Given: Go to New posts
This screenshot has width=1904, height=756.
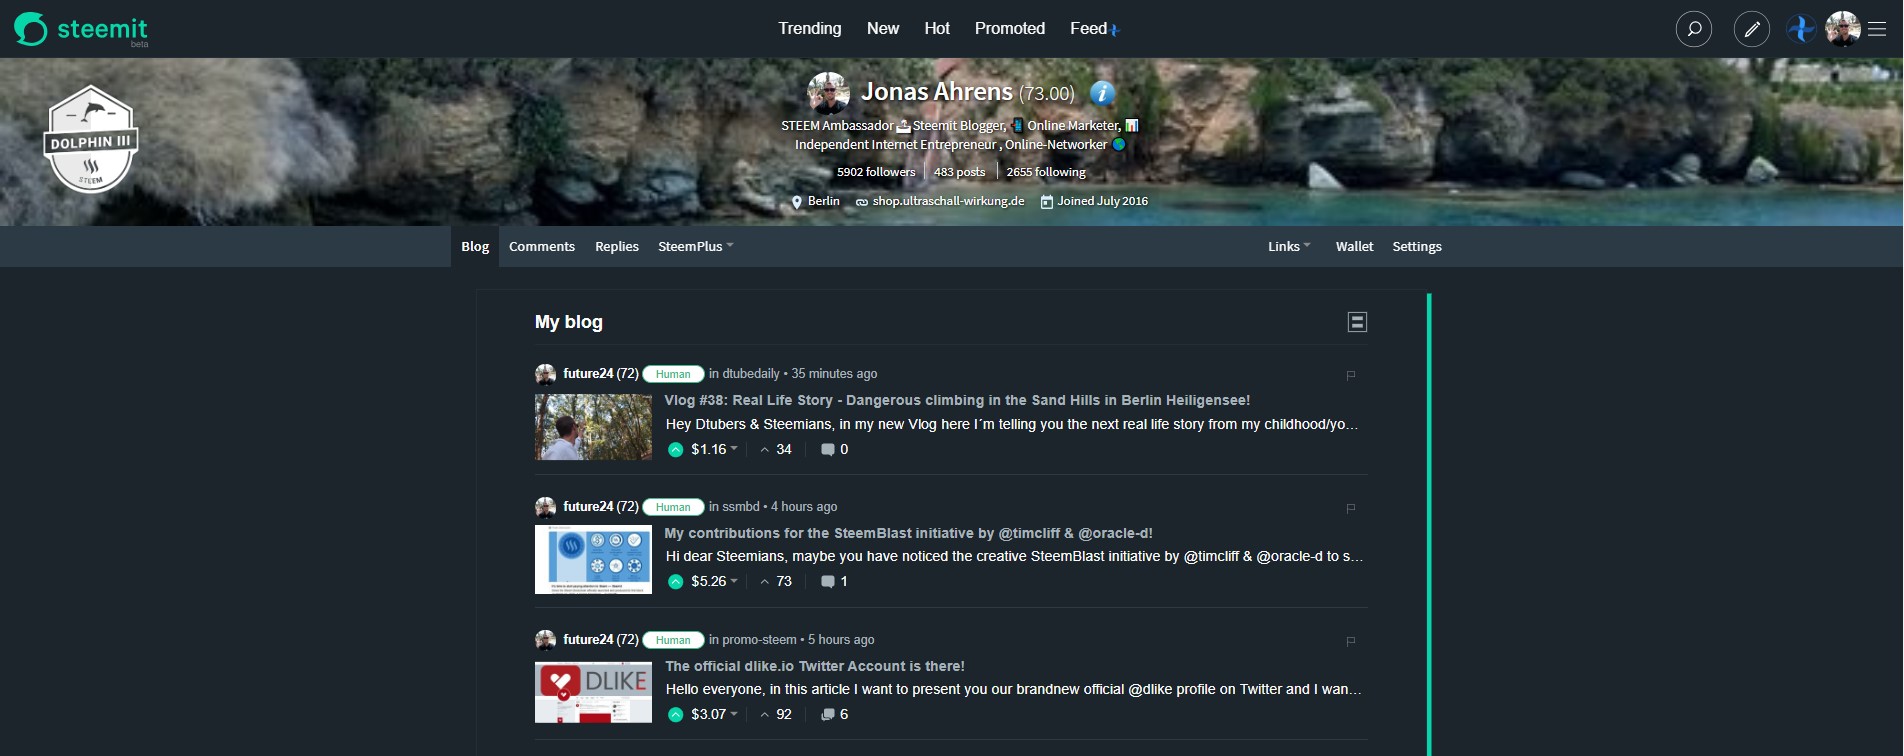Looking at the screenshot, I should [883, 29].
